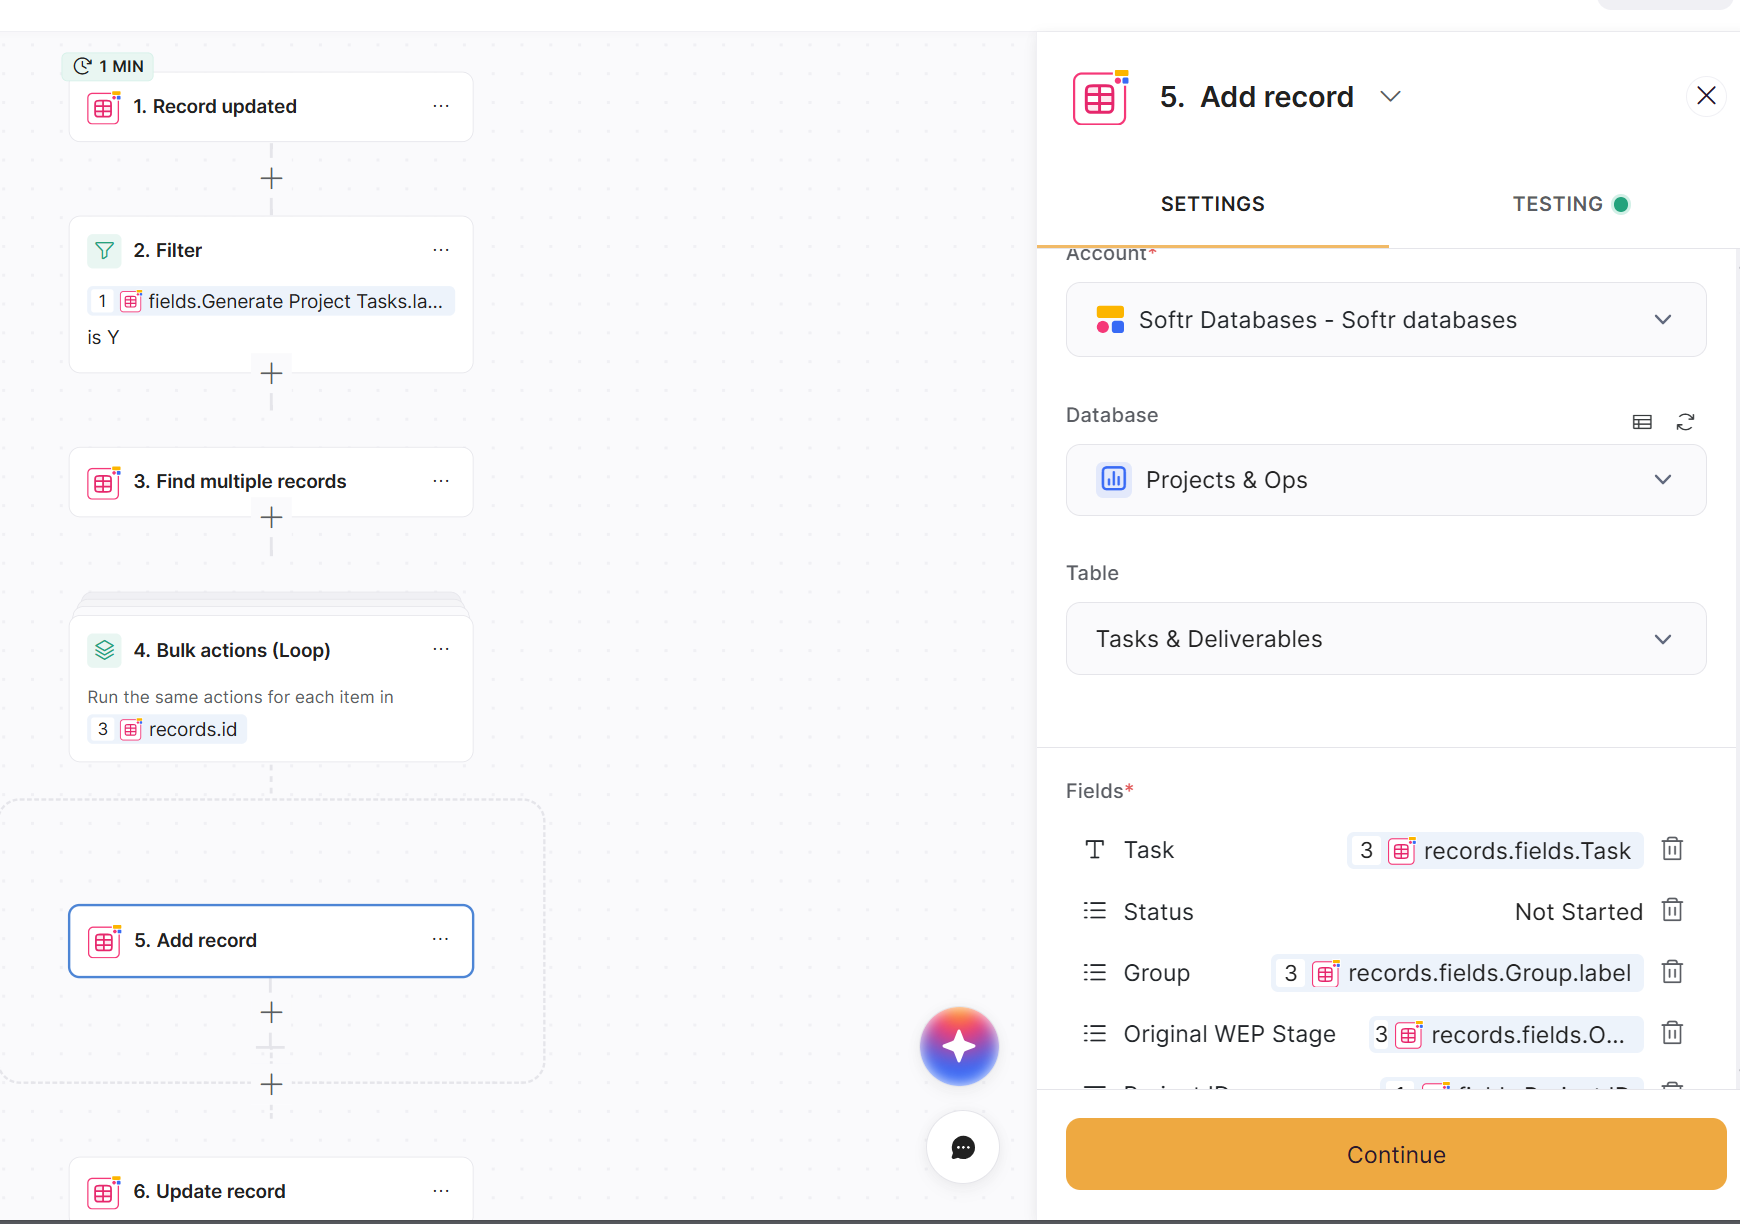Viewport: 1740px width, 1224px height.
Task: Select the Update record step
Action: tap(210, 1191)
